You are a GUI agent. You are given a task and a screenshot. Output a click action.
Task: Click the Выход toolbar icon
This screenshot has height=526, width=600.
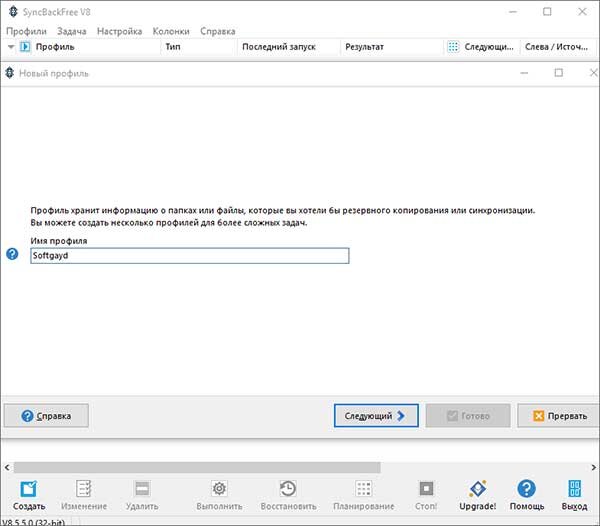574,489
